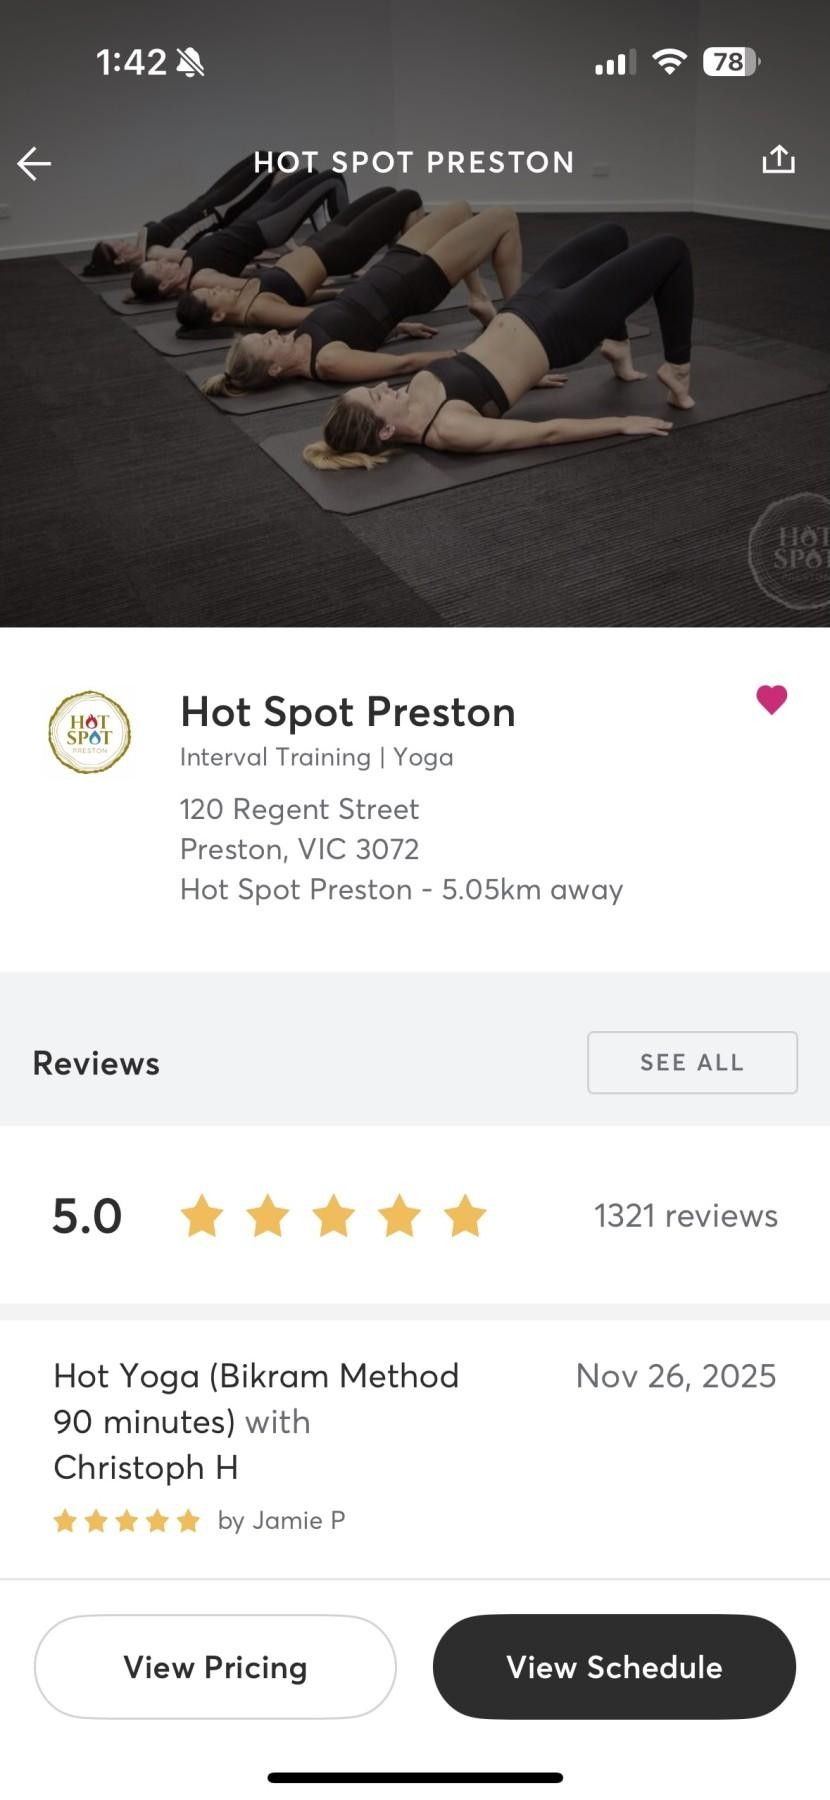Tap the cellular signal bars
830x1800 pixels.
coord(615,63)
